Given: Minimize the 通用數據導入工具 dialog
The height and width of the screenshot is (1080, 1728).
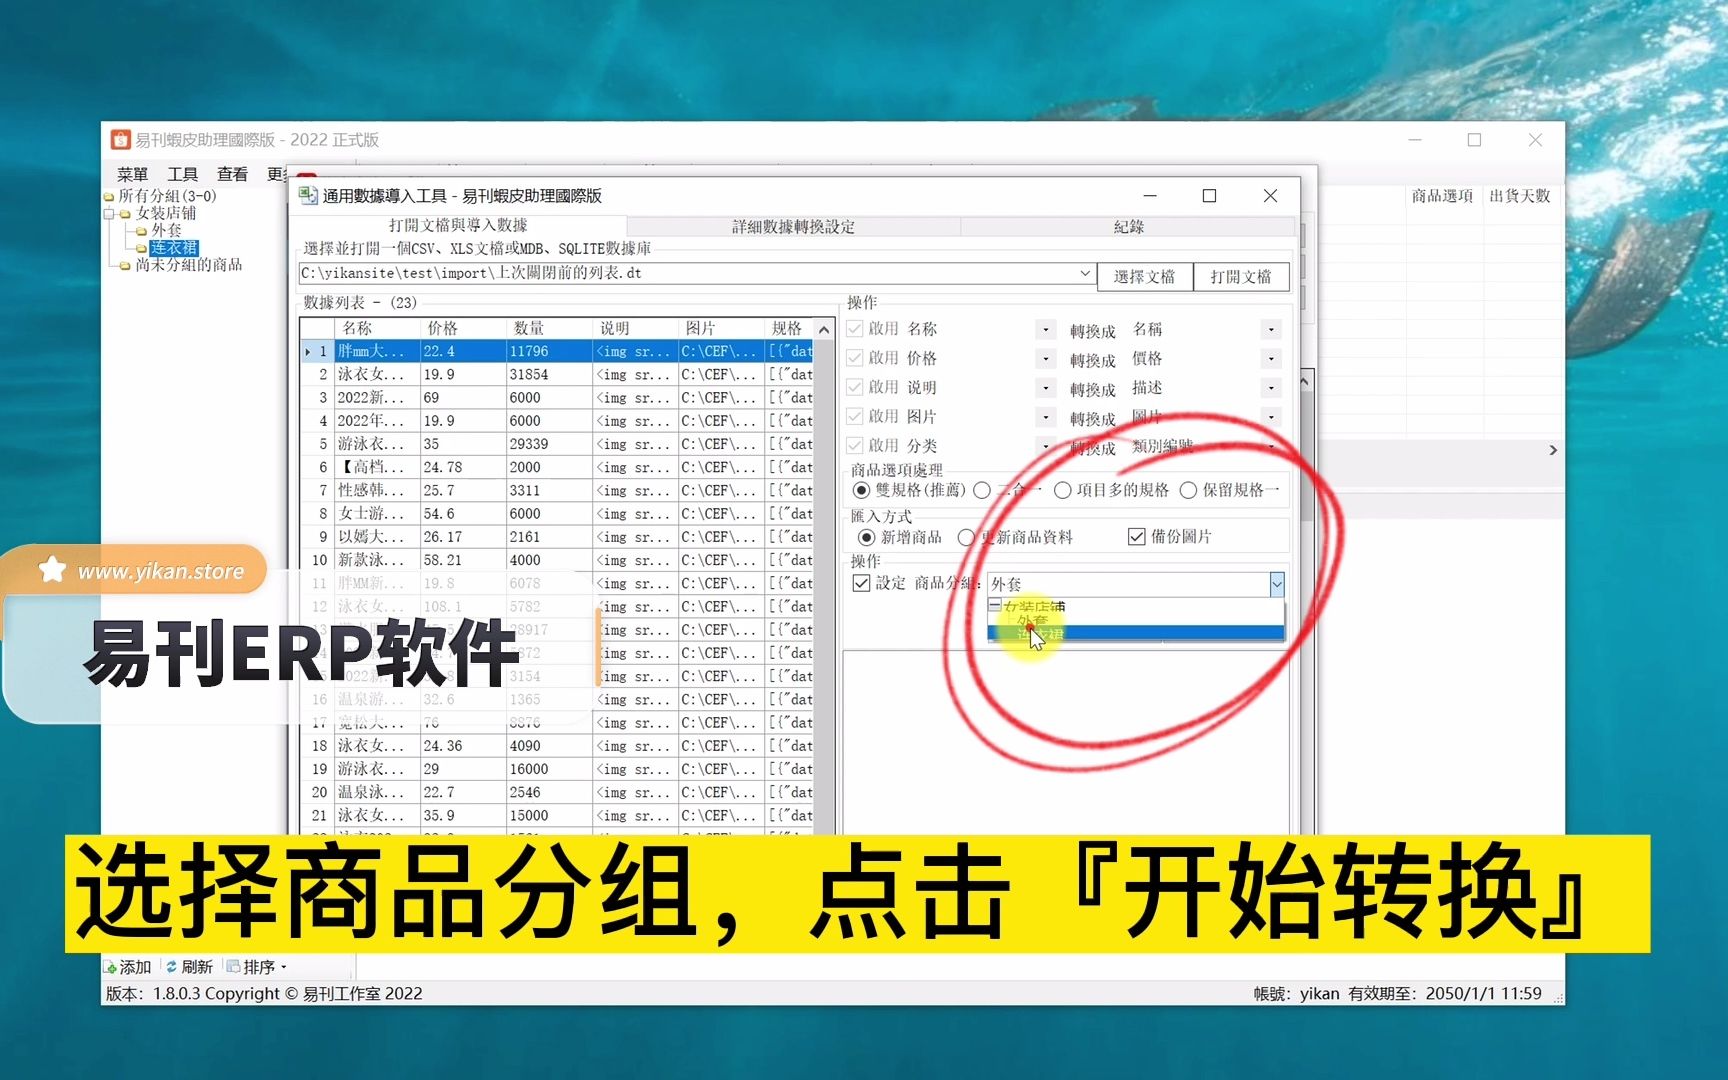Looking at the screenshot, I should point(1150,196).
